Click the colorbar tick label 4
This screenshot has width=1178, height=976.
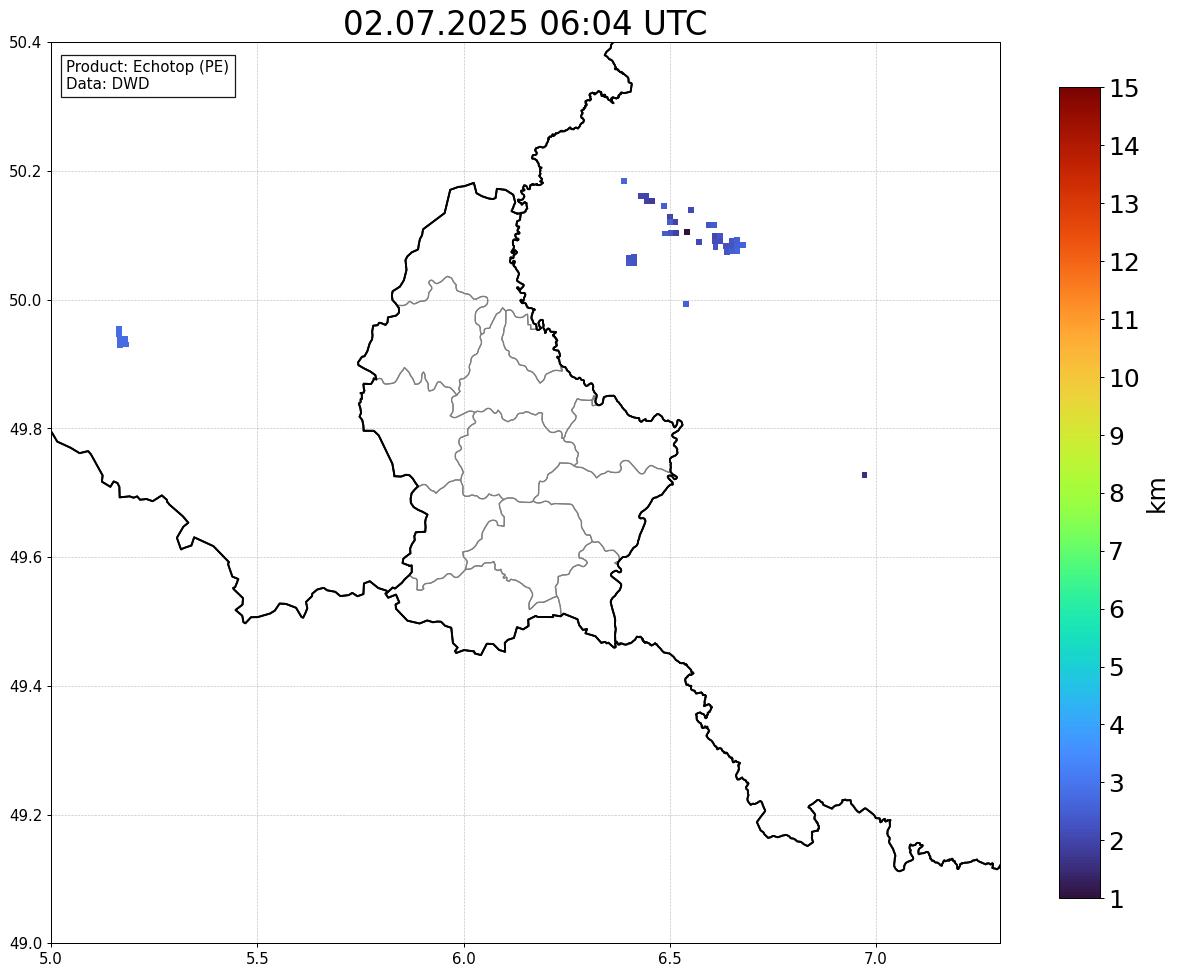pos(1117,725)
